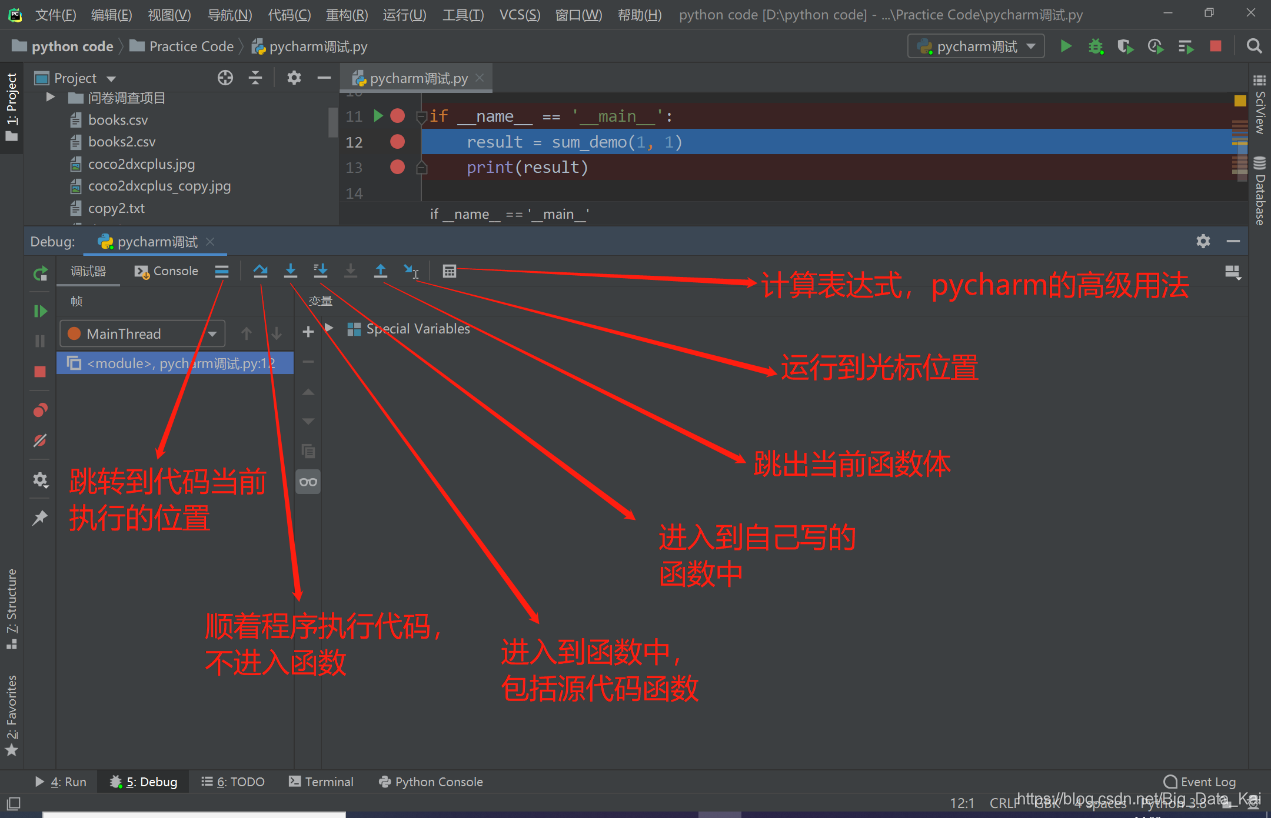
Task: Open View Breakpoints icon
Action: pos(40,410)
